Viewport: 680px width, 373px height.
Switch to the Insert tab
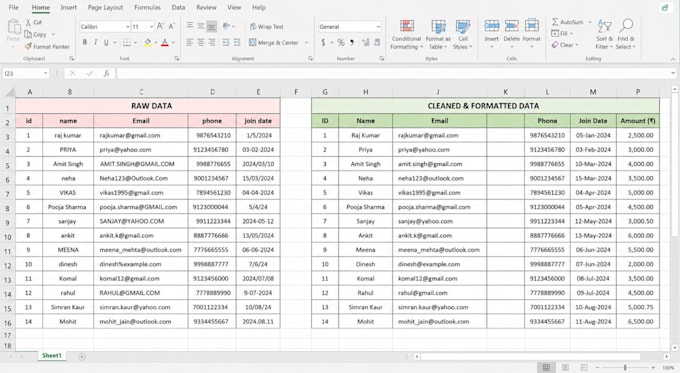pyautogui.click(x=69, y=7)
